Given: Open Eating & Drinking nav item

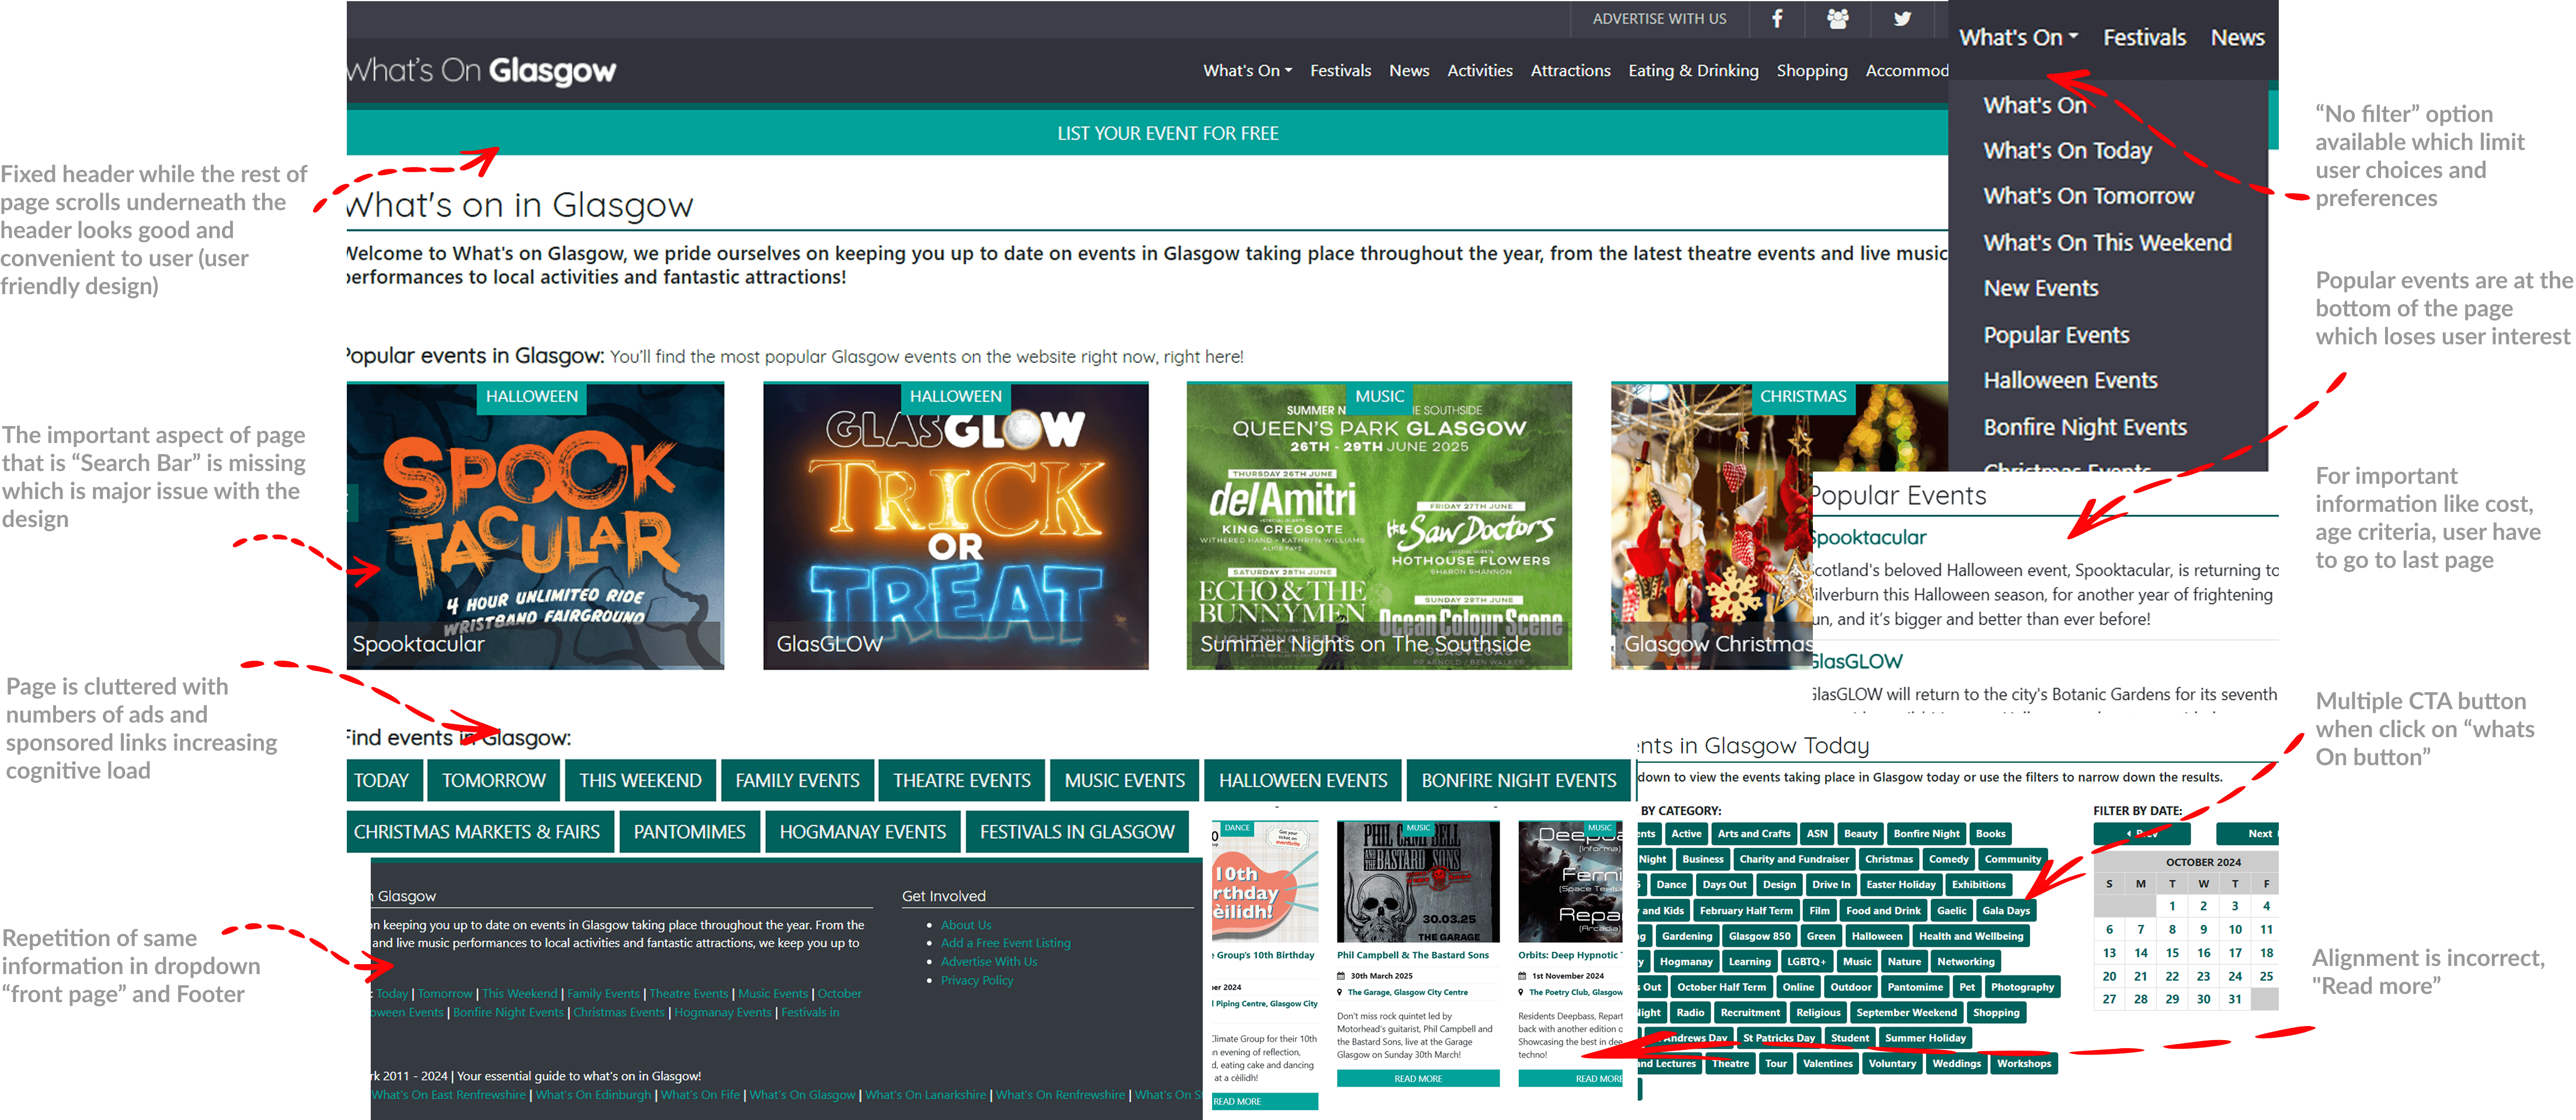Looking at the screenshot, I should click(1693, 71).
